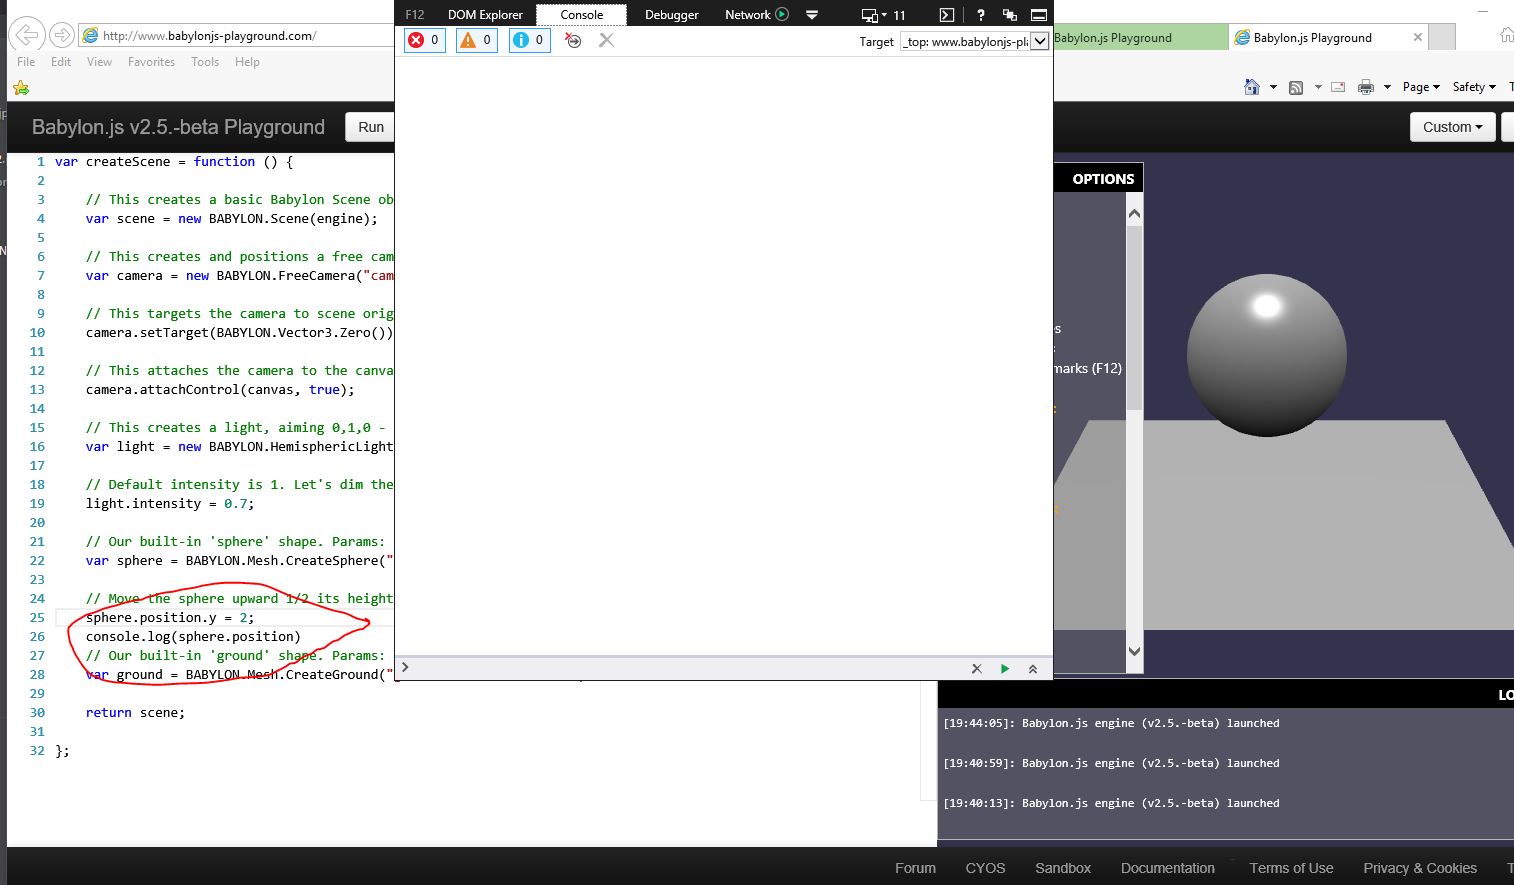
Task: Expand the print options dropdown arrow
Action: (x=1387, y=87)
